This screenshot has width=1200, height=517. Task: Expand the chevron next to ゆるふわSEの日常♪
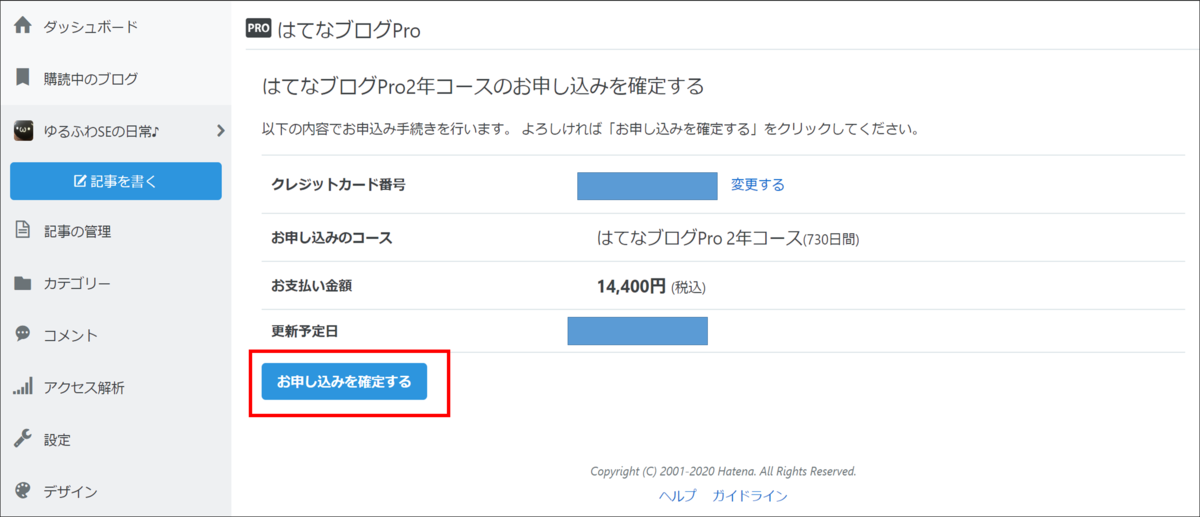pyautogui.click(x=220, y=130)
